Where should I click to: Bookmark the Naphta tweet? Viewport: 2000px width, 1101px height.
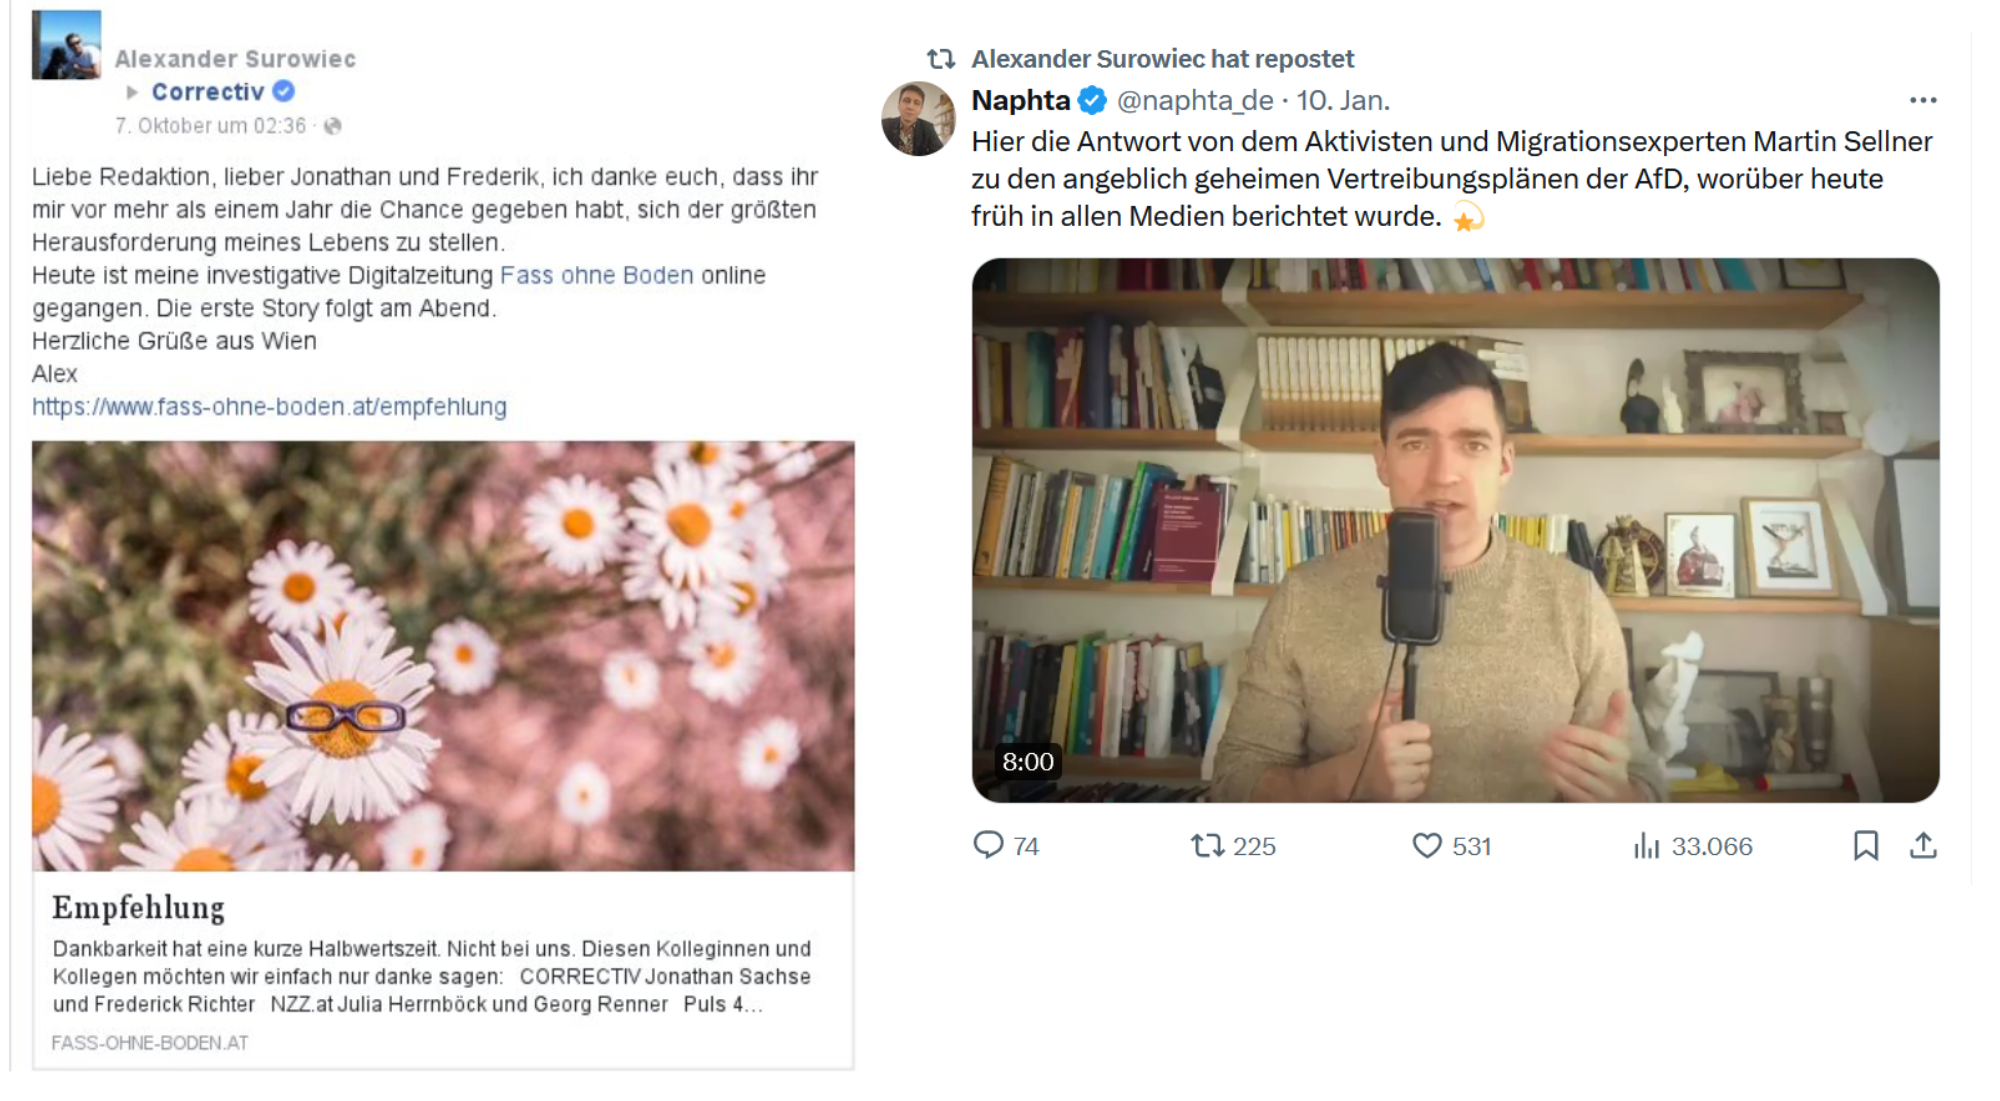coord(1865,846)
